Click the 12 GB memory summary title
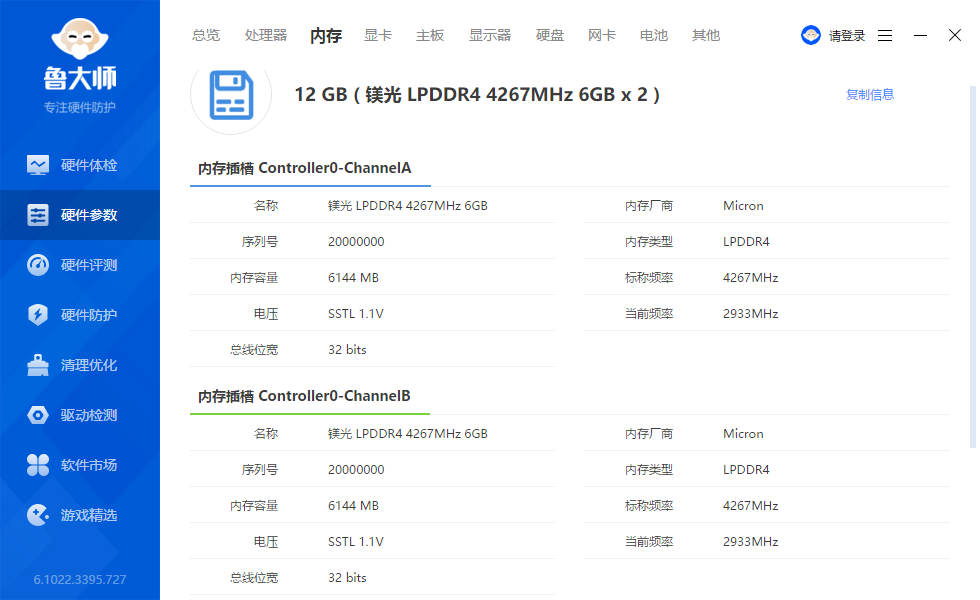The height and width of the screenshot is (600, 980). (477, 94)
